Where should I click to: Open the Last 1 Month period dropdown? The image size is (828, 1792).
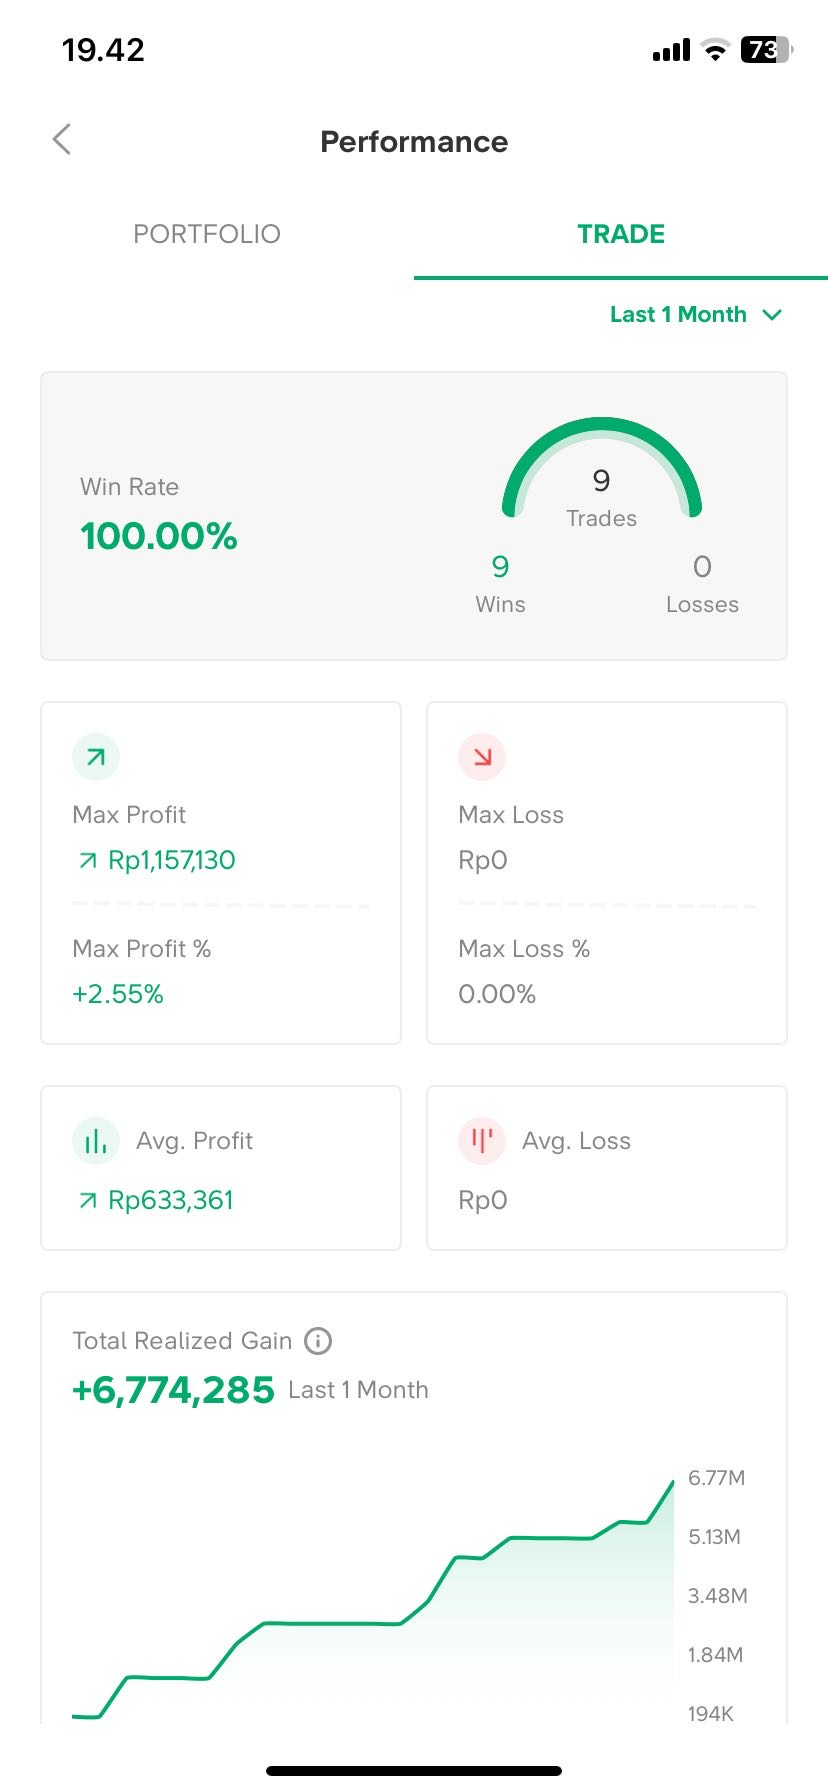pyautogui.click(x=679, y=315)
